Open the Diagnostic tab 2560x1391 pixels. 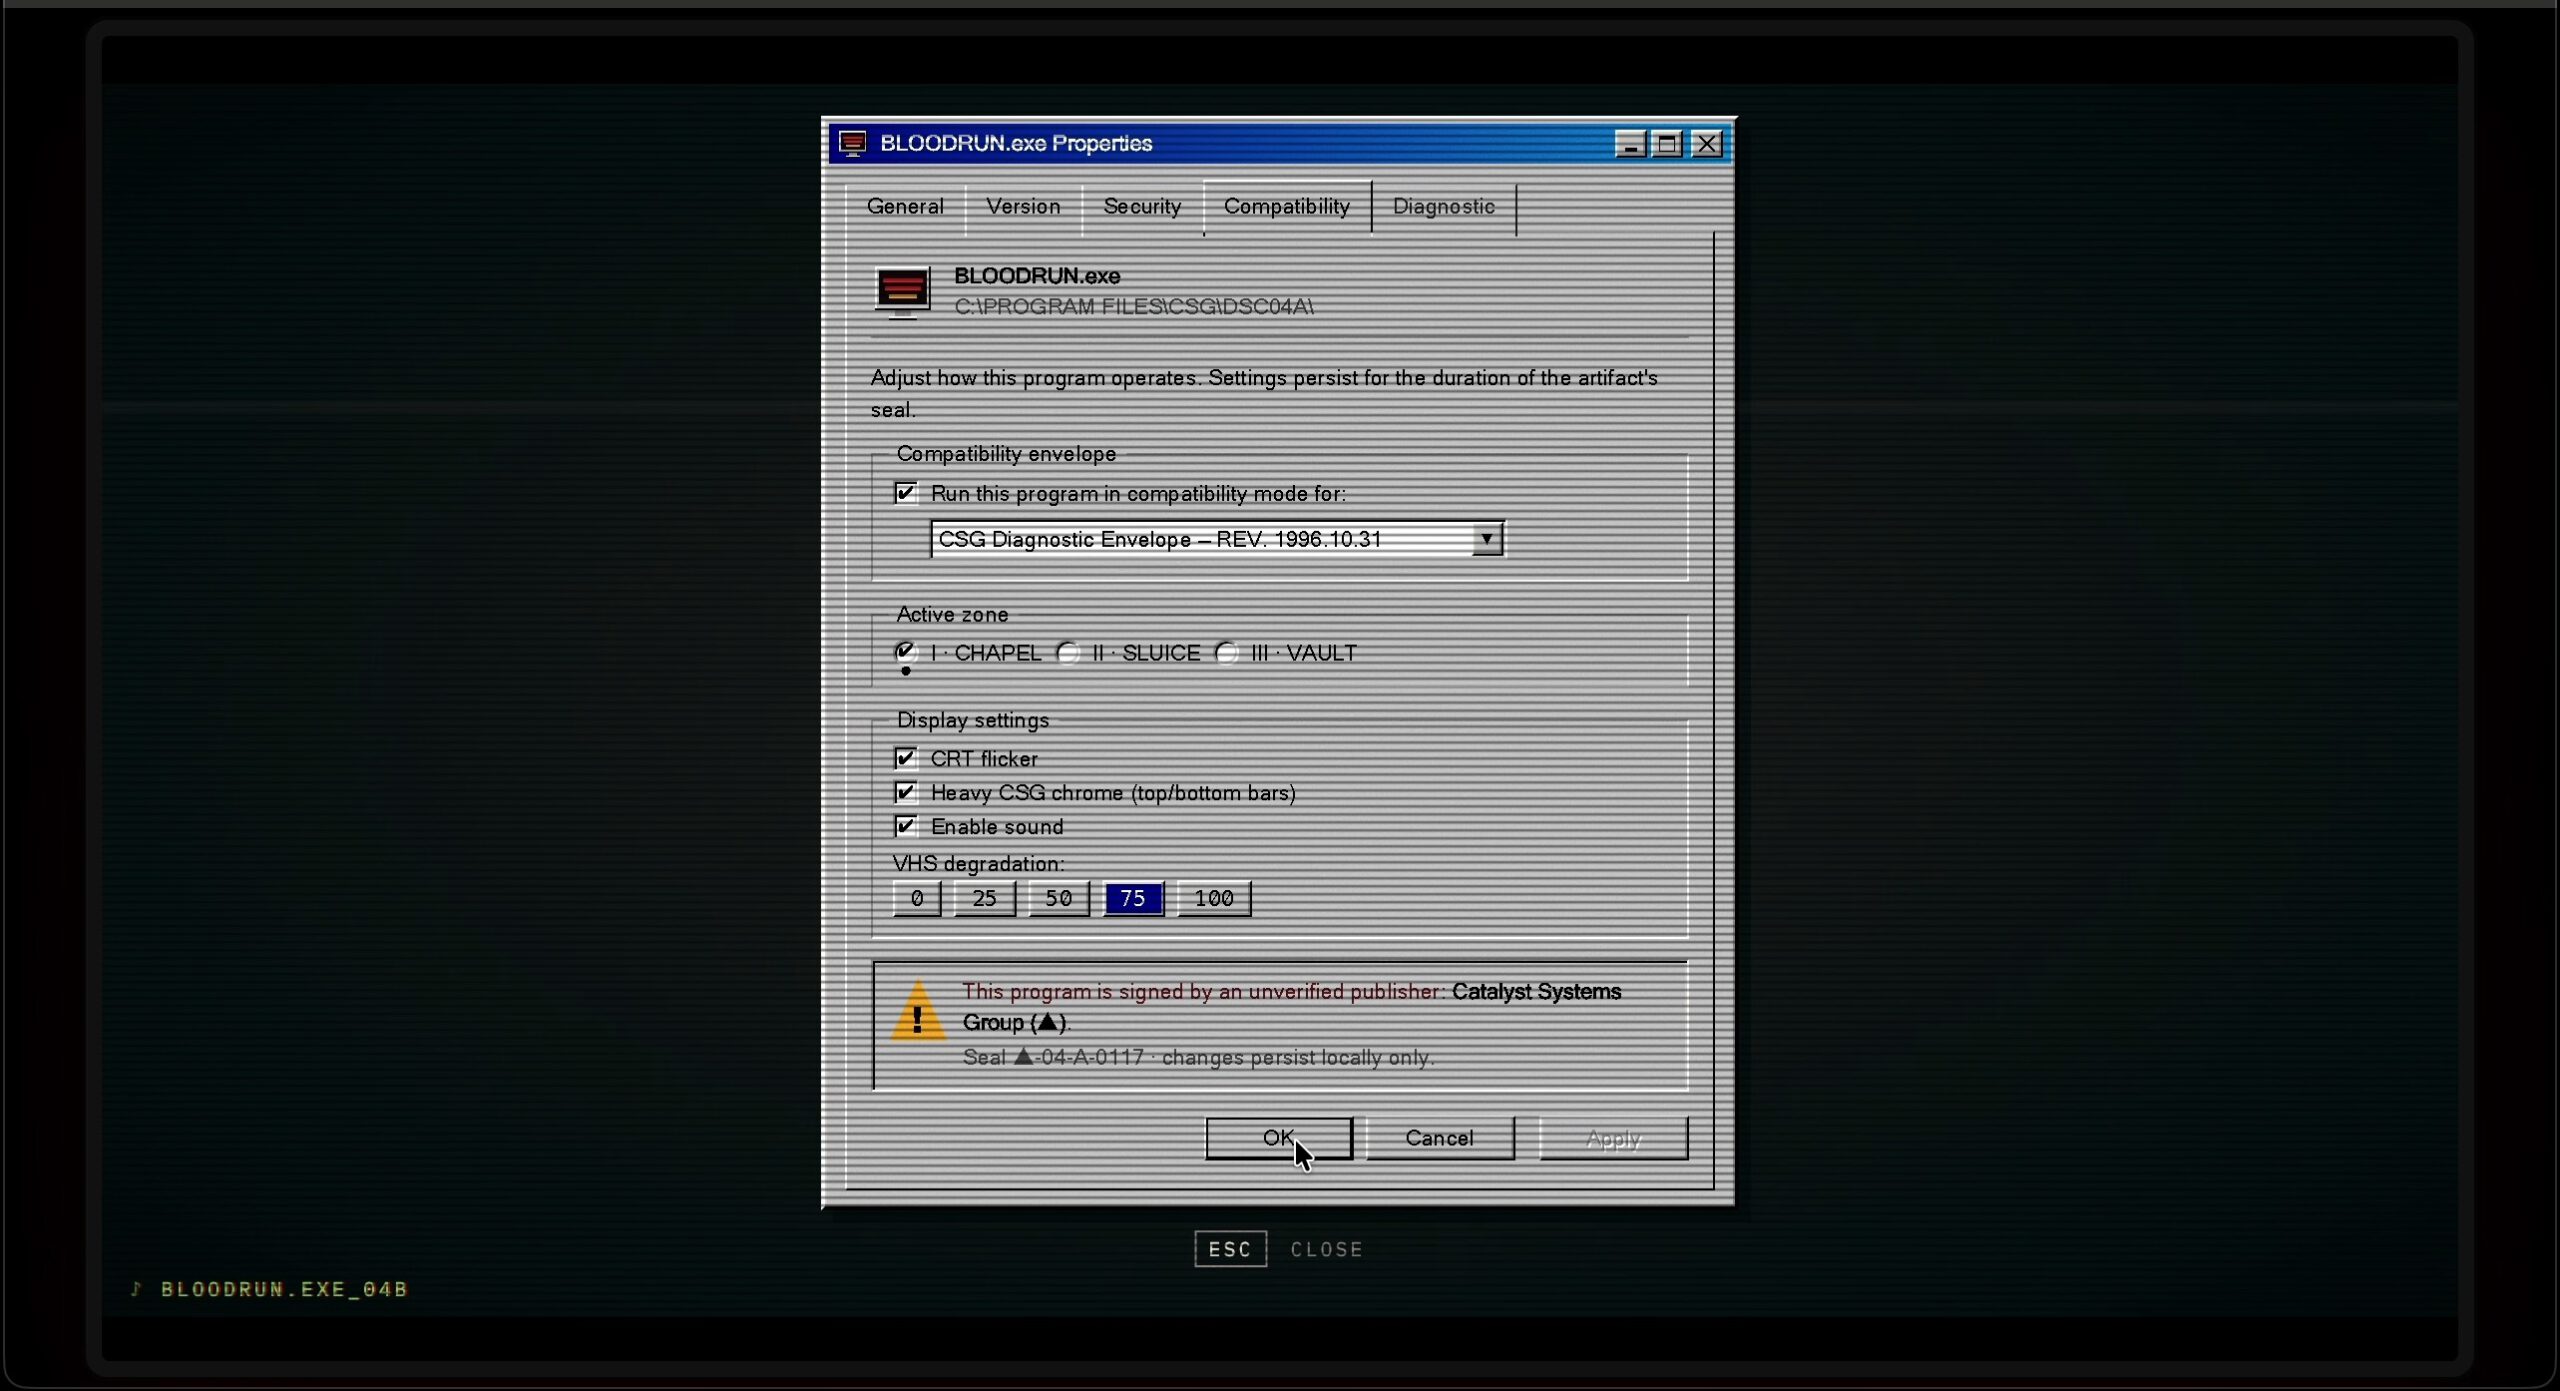[x=1444, y=207]
